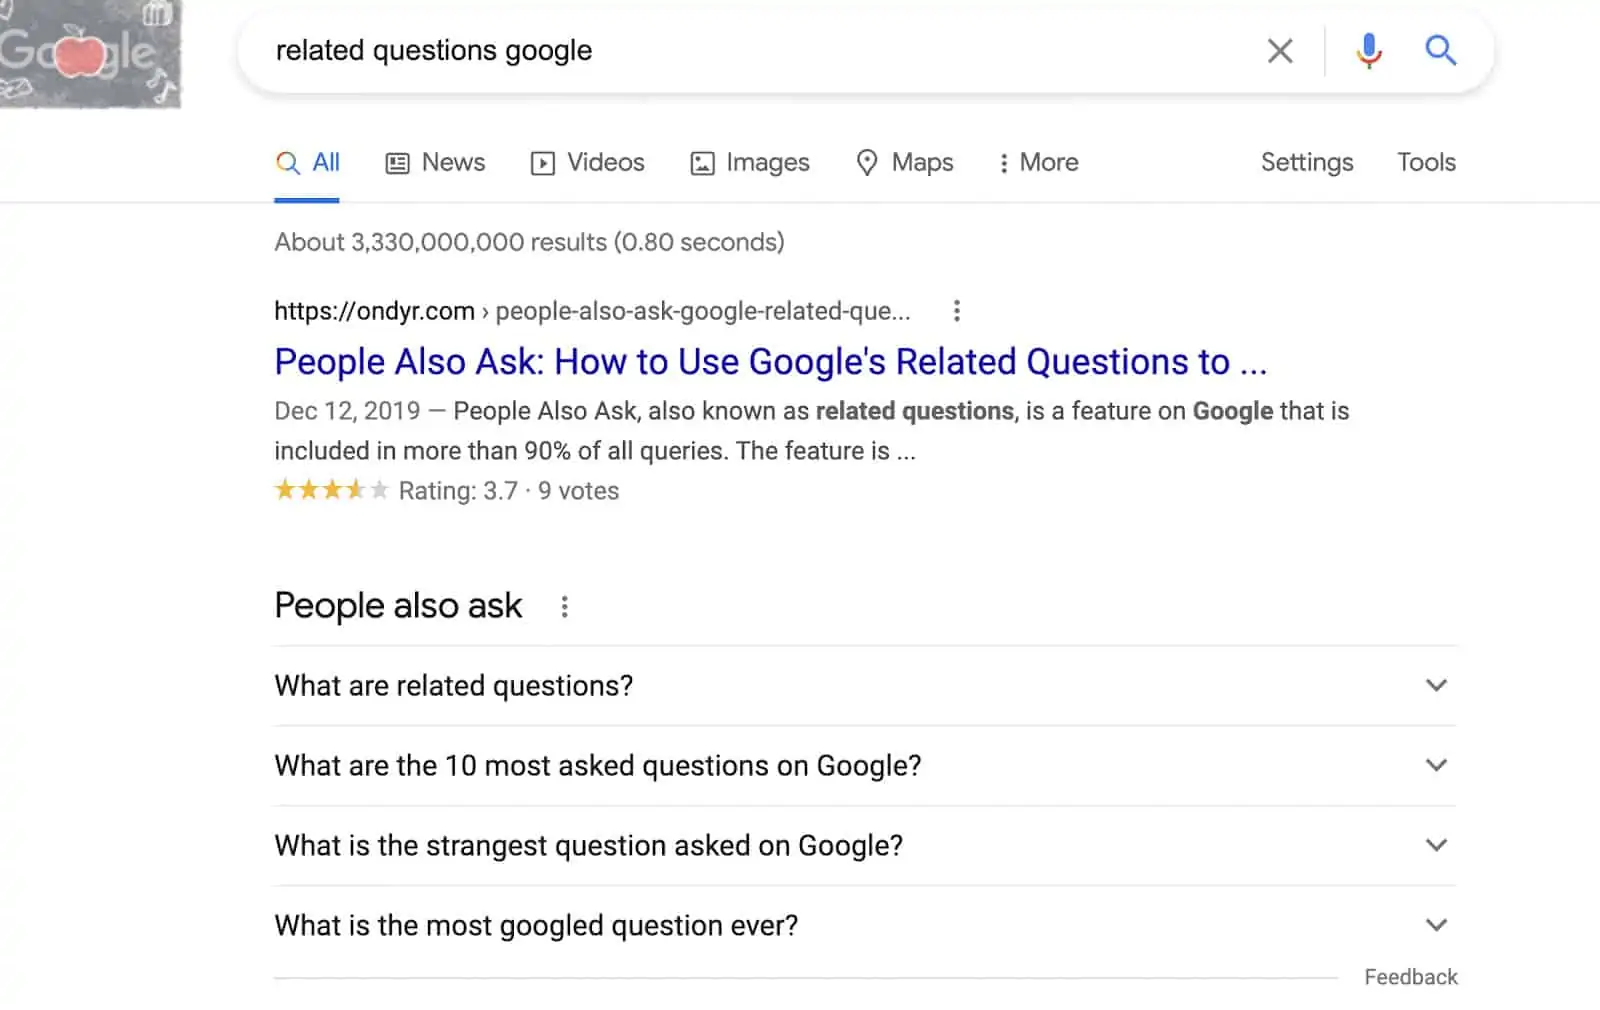Click the Feedback link
This screenshot has height=1010, width=1600.
point(1411,977)
